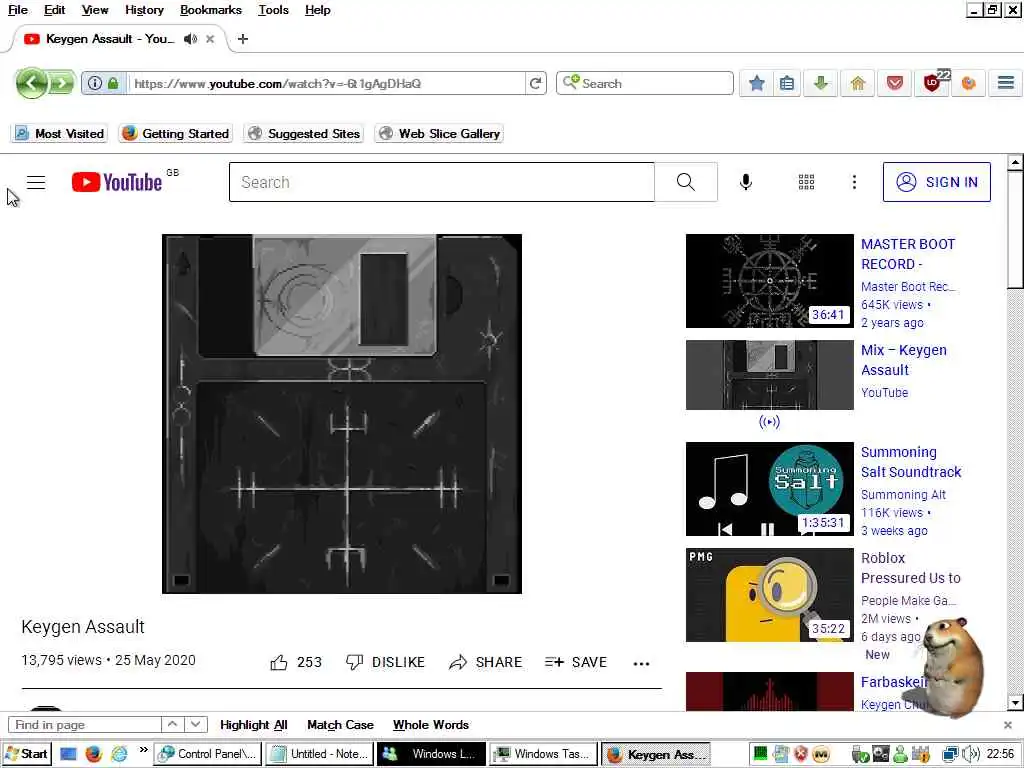Open the Edit menu
The height and width of the screenshot is (768, 1024).
tap(54, 10)
